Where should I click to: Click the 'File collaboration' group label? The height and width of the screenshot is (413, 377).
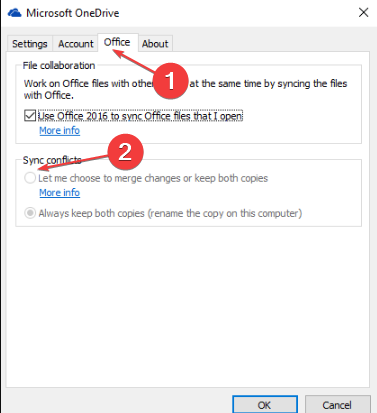click(59, 65)
